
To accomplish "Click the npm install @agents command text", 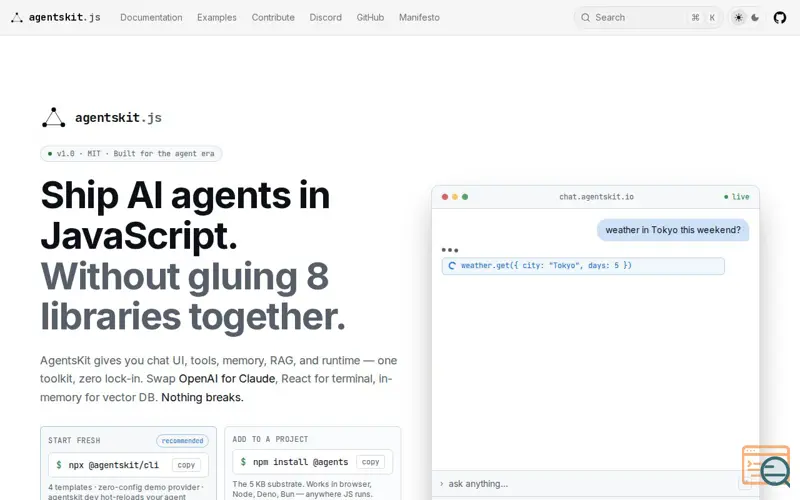I will pos(301,462).
